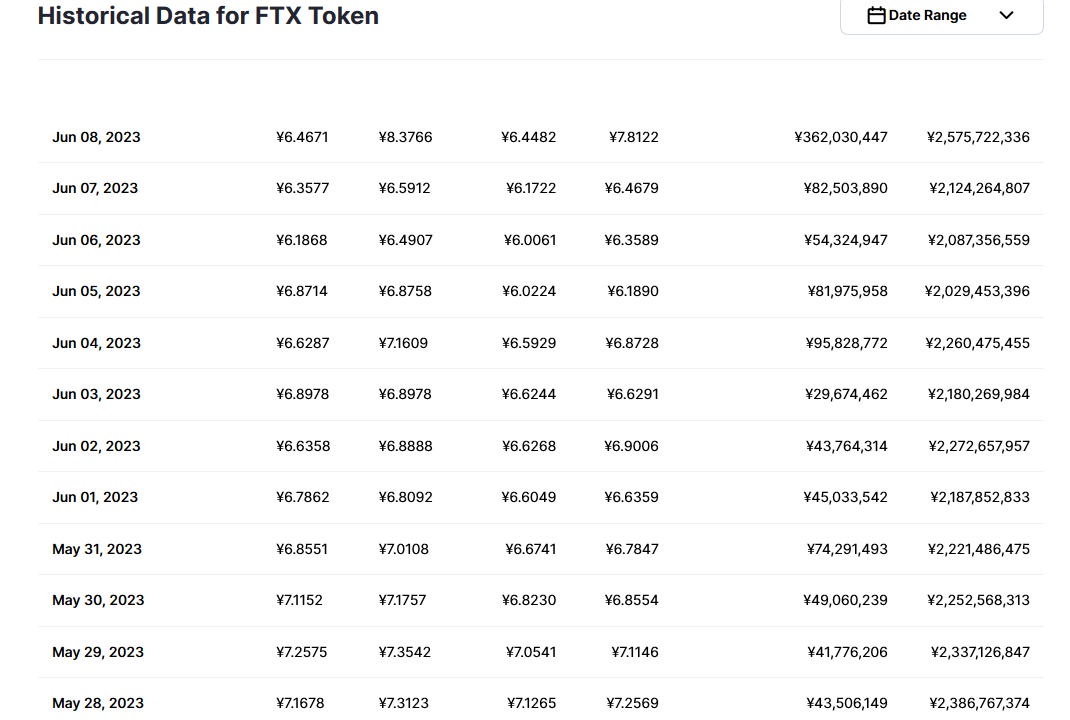Select the Jun 08, 2023 row date
1070x720 pixels.
(x=96, y=137)
